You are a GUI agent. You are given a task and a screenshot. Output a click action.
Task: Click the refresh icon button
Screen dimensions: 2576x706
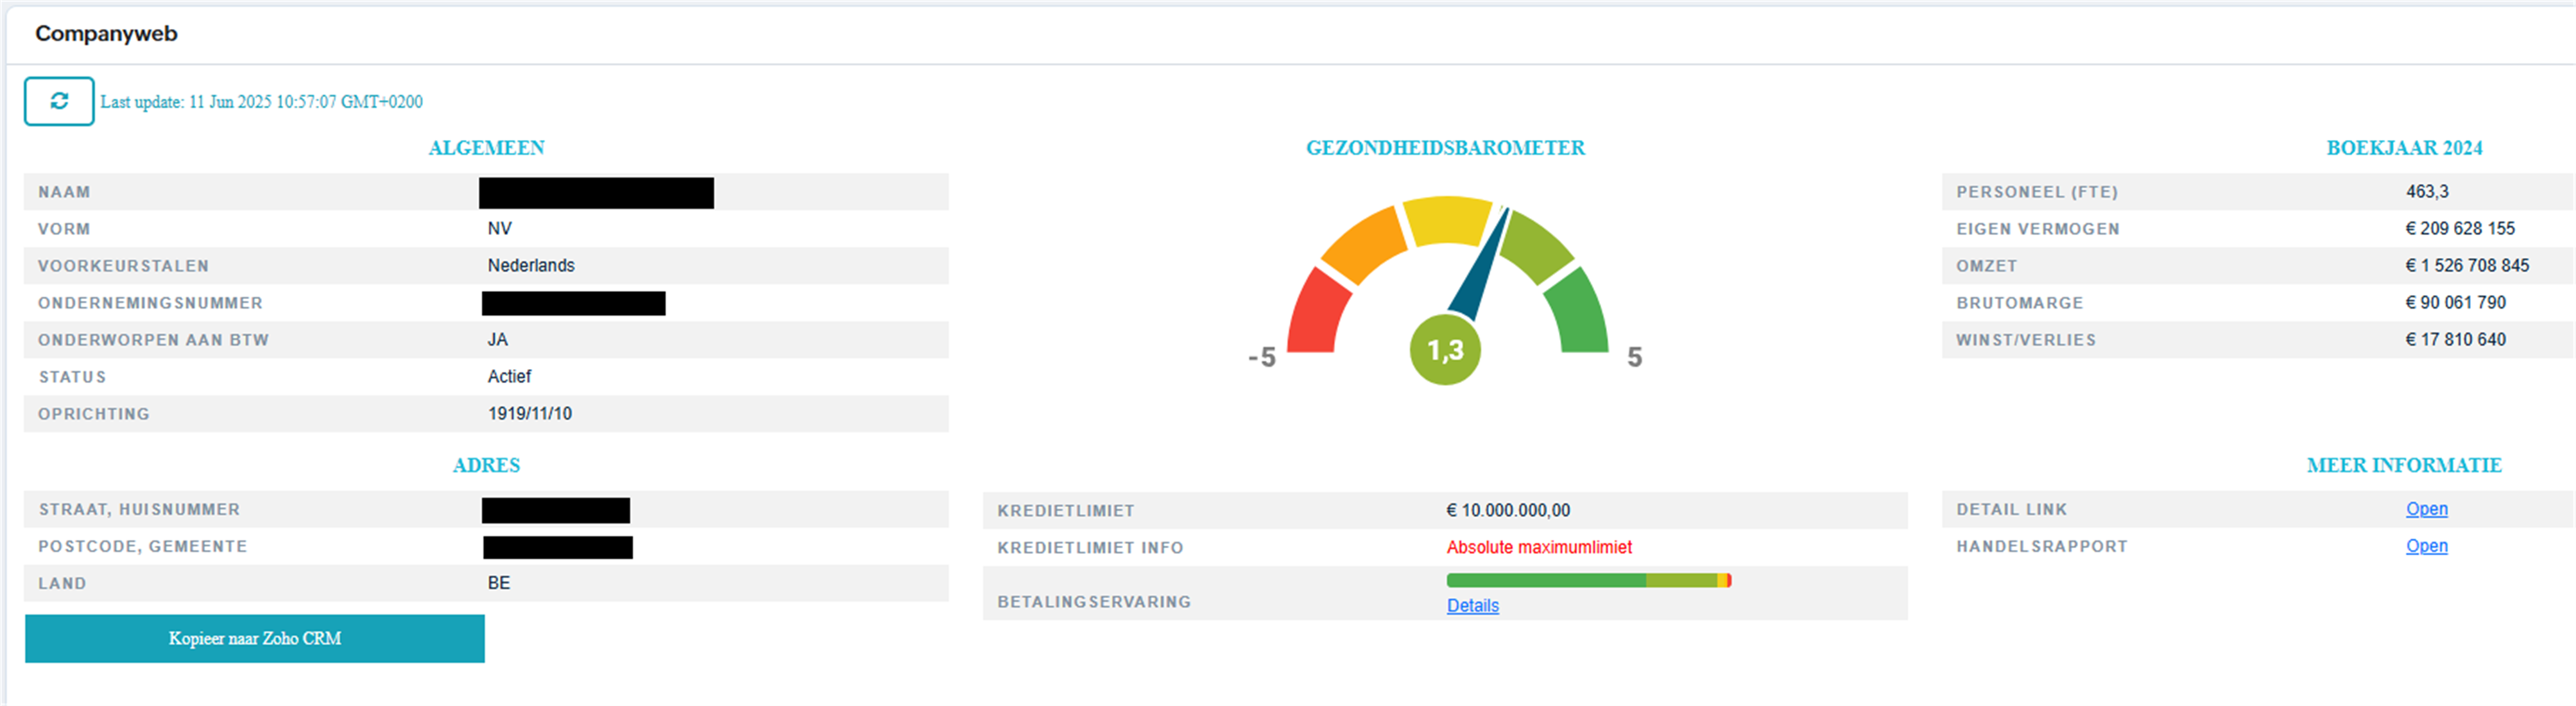point(59,101)
